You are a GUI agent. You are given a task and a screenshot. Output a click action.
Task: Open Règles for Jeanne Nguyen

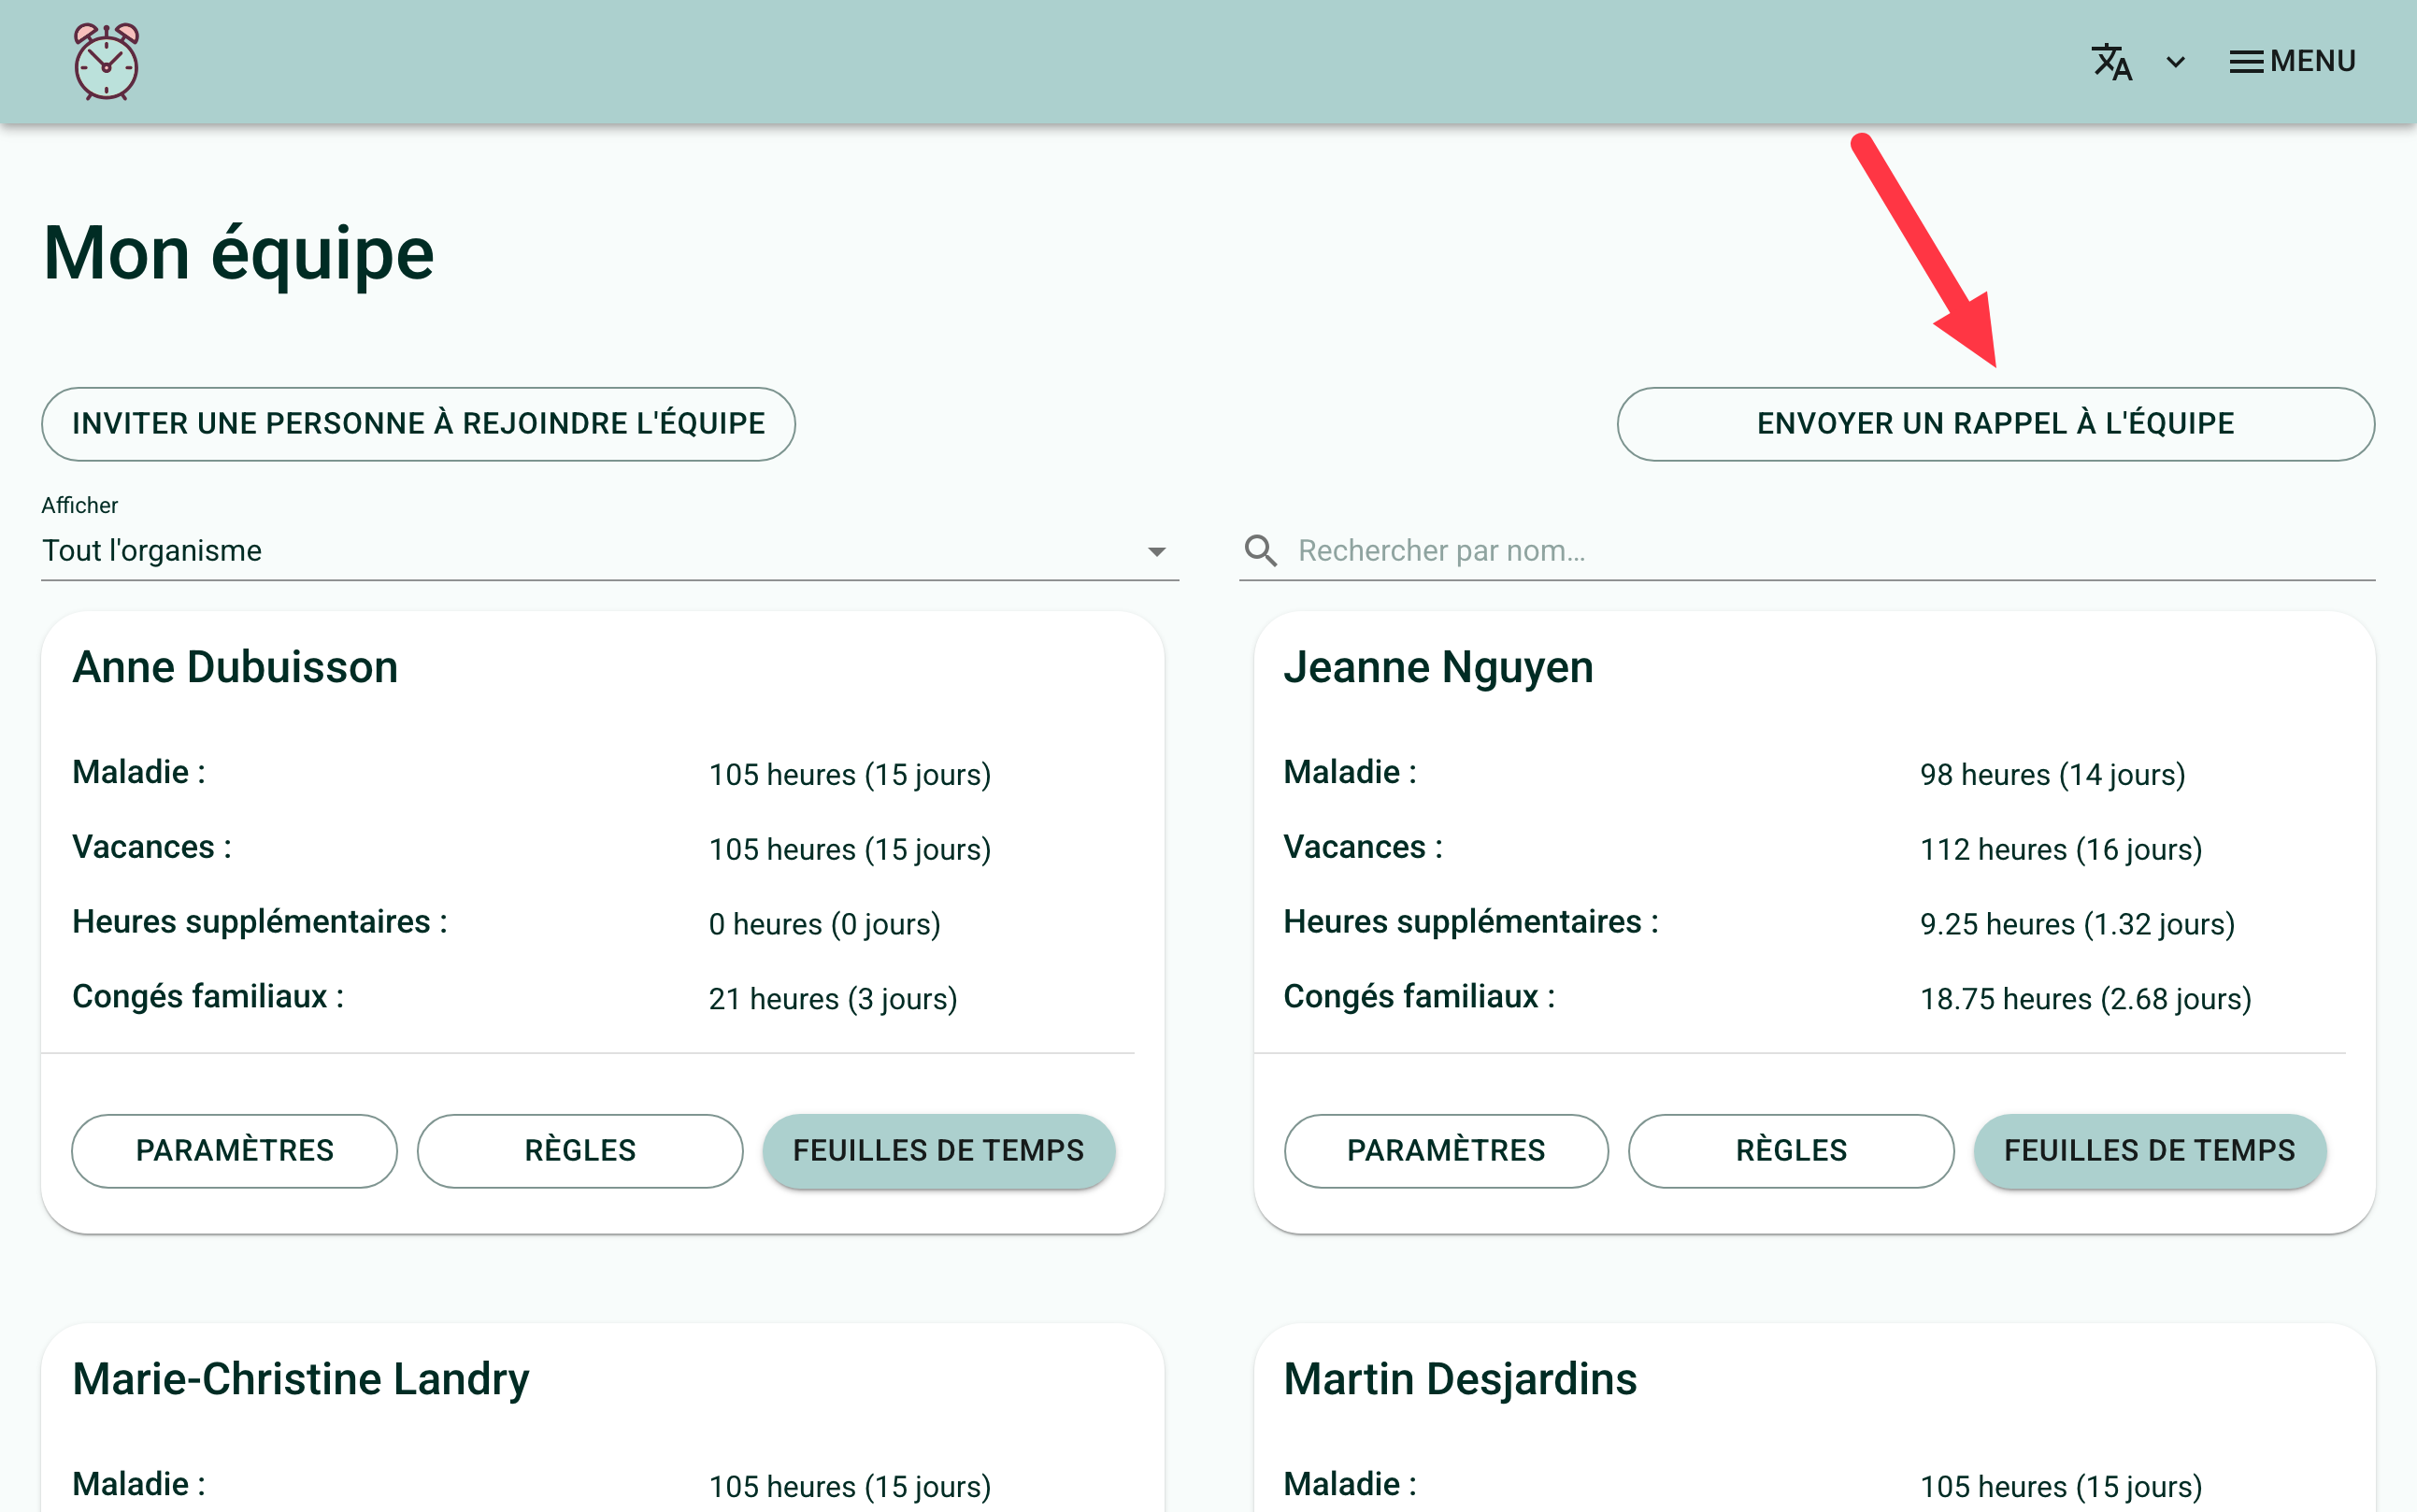[1791, 1151]
